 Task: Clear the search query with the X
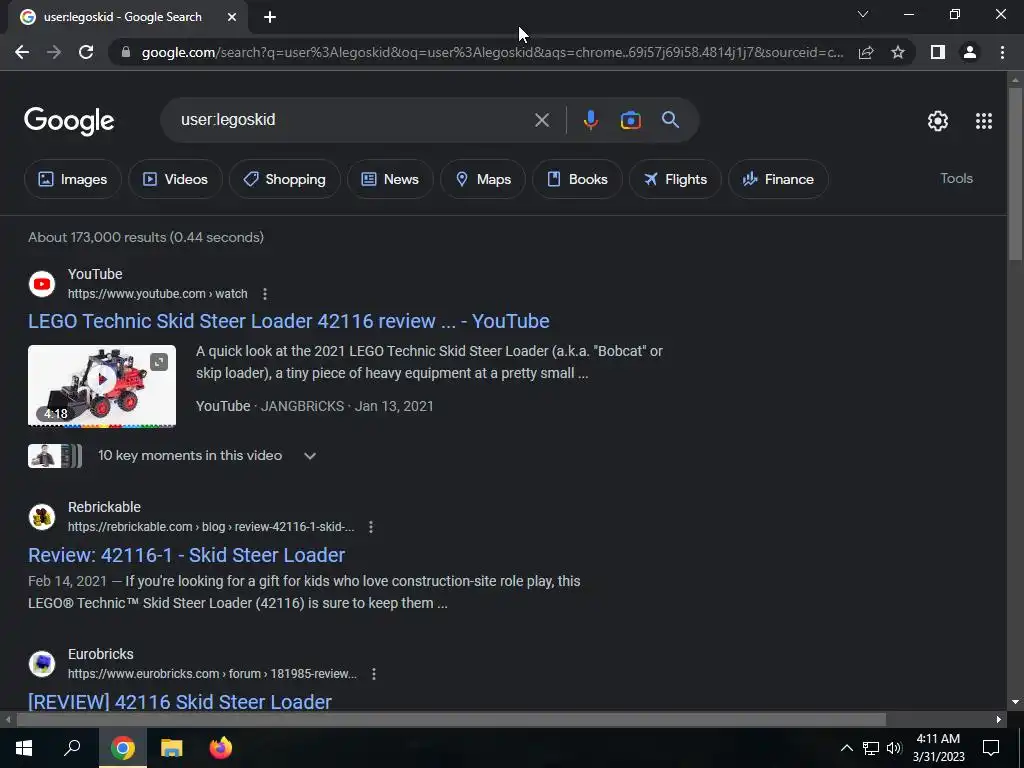[x=542, y=120]
